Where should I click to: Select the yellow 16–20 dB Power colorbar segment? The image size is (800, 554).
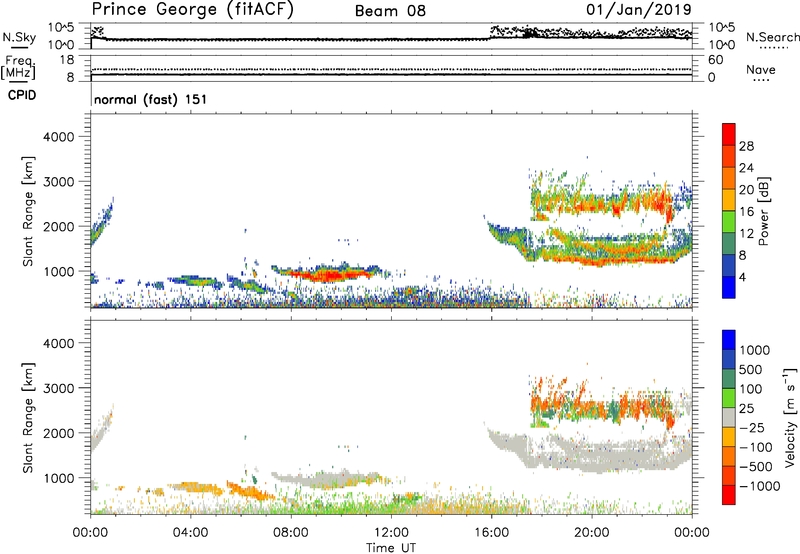pyautogui.click(x=729, y=200)
